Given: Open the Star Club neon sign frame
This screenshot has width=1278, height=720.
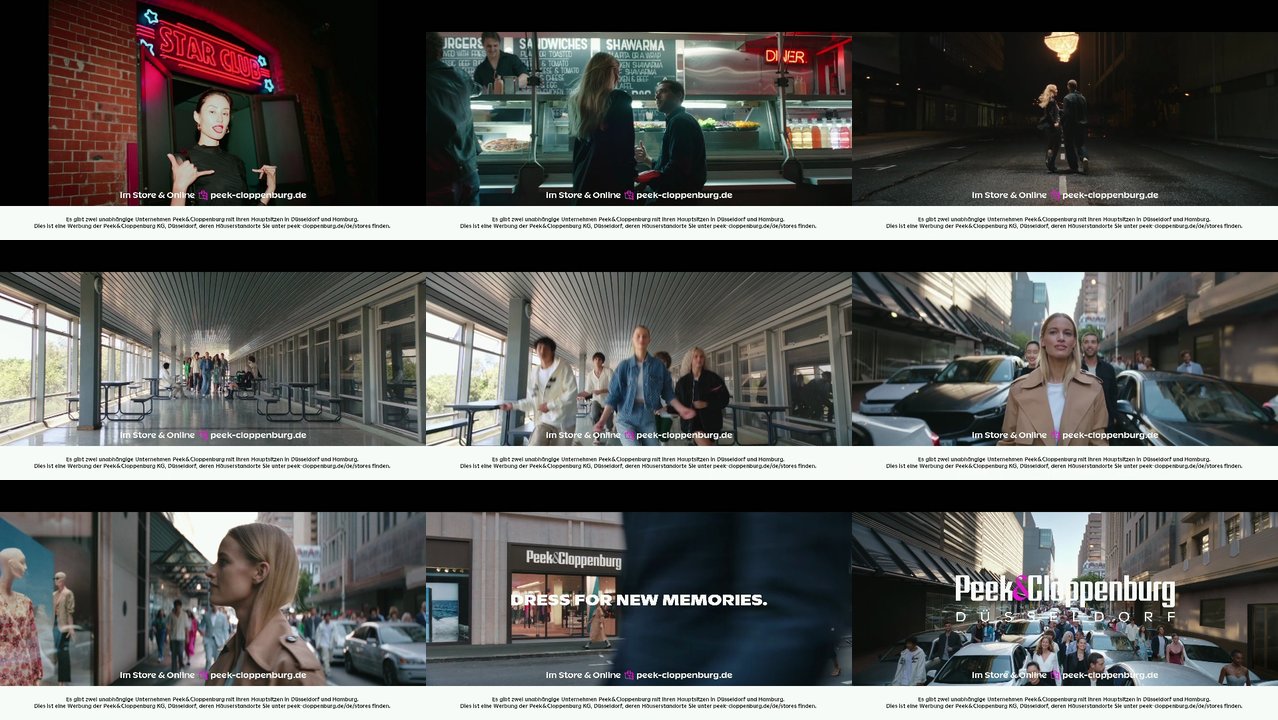Looking at the screenshot, I should 213,119.
